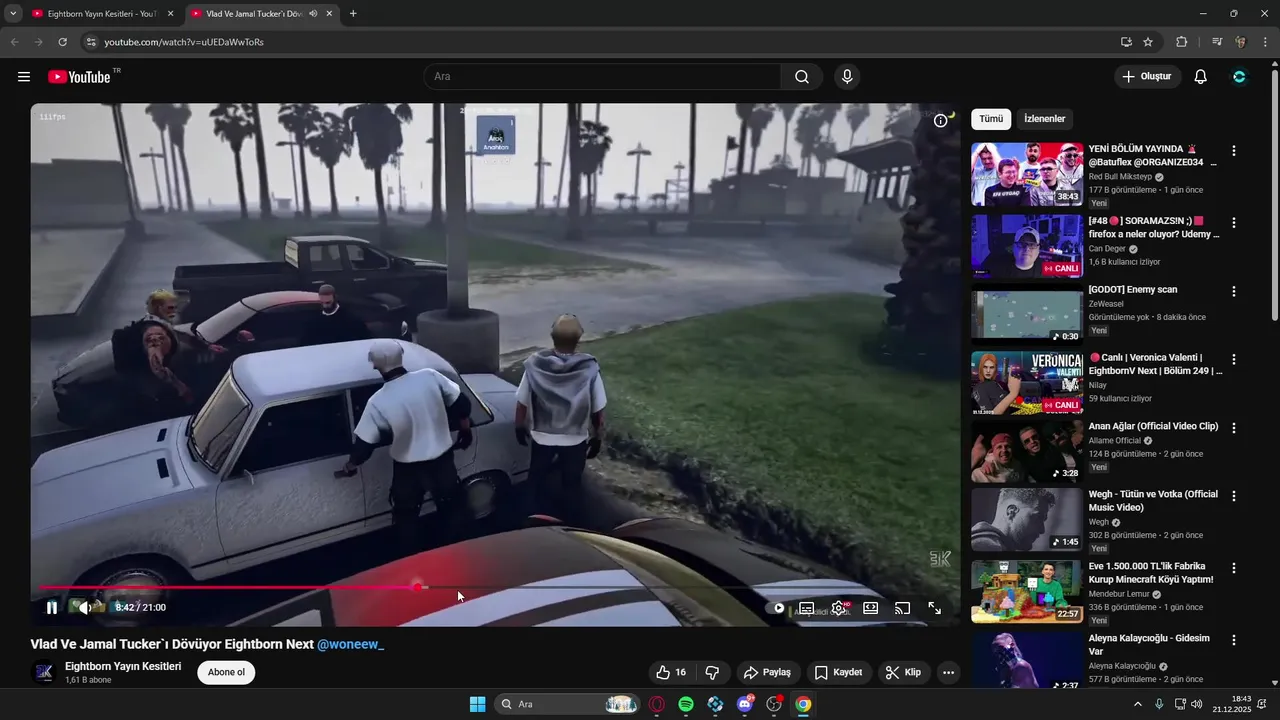Open Wegh Tütün ve Votka thumbnail
The height and width of the screenshot is (720, 1280).
(1027, 519)
